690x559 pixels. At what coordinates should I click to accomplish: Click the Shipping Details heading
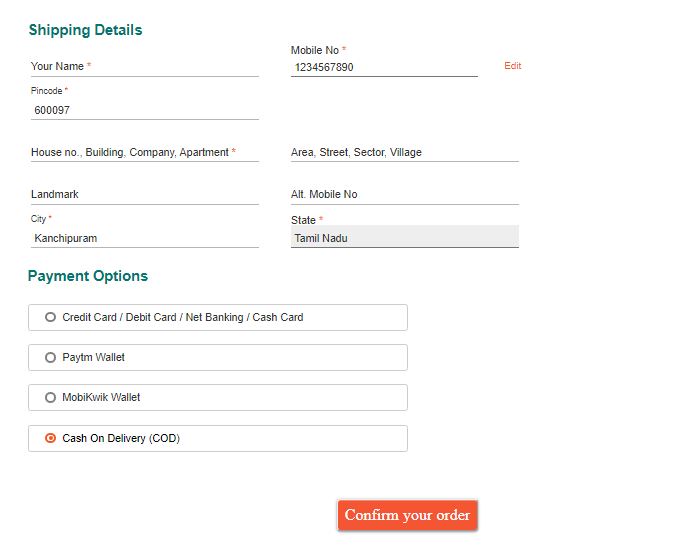pyautogui.click(x=85, y=30)
